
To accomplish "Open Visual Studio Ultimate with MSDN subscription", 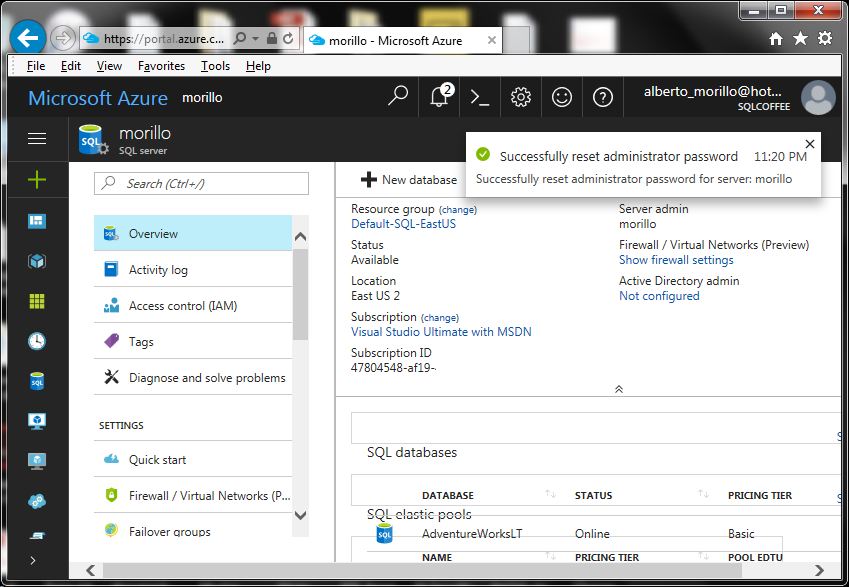I will [441, 332].
